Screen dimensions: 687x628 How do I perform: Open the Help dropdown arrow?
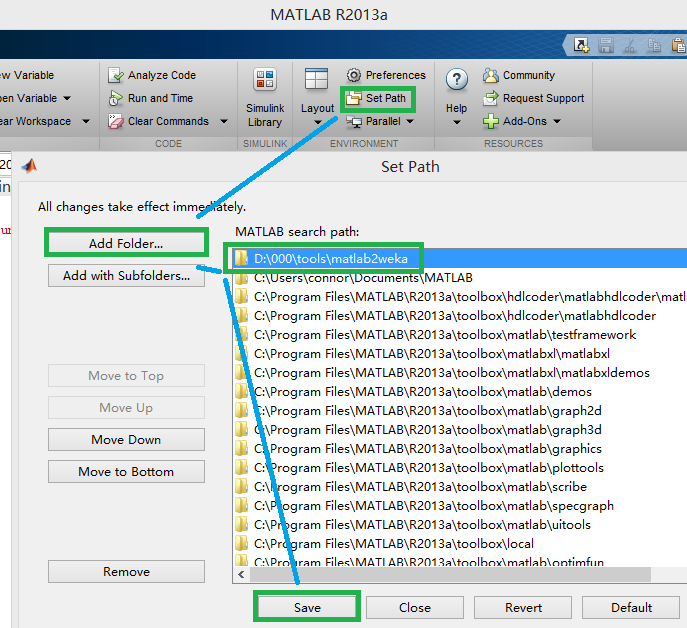tap(457, 122)
